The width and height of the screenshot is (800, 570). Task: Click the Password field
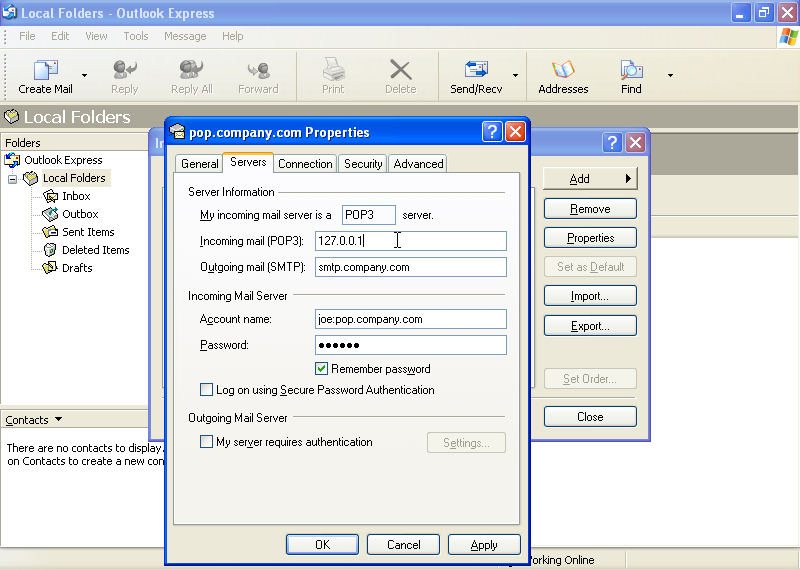pyautogui.click(x=411, y=345)
